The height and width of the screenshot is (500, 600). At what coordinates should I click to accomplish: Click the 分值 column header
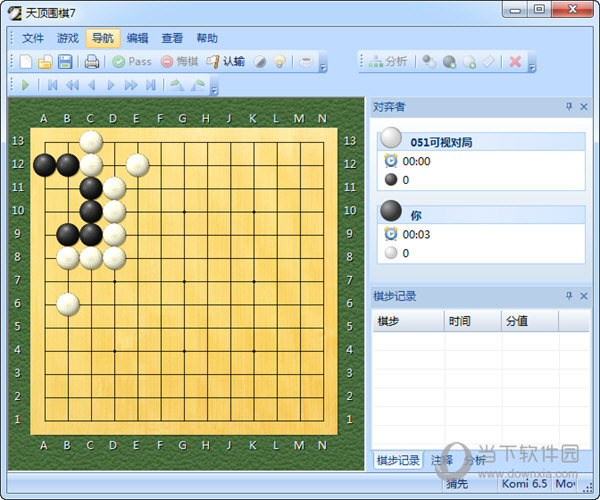click(530, 321)
